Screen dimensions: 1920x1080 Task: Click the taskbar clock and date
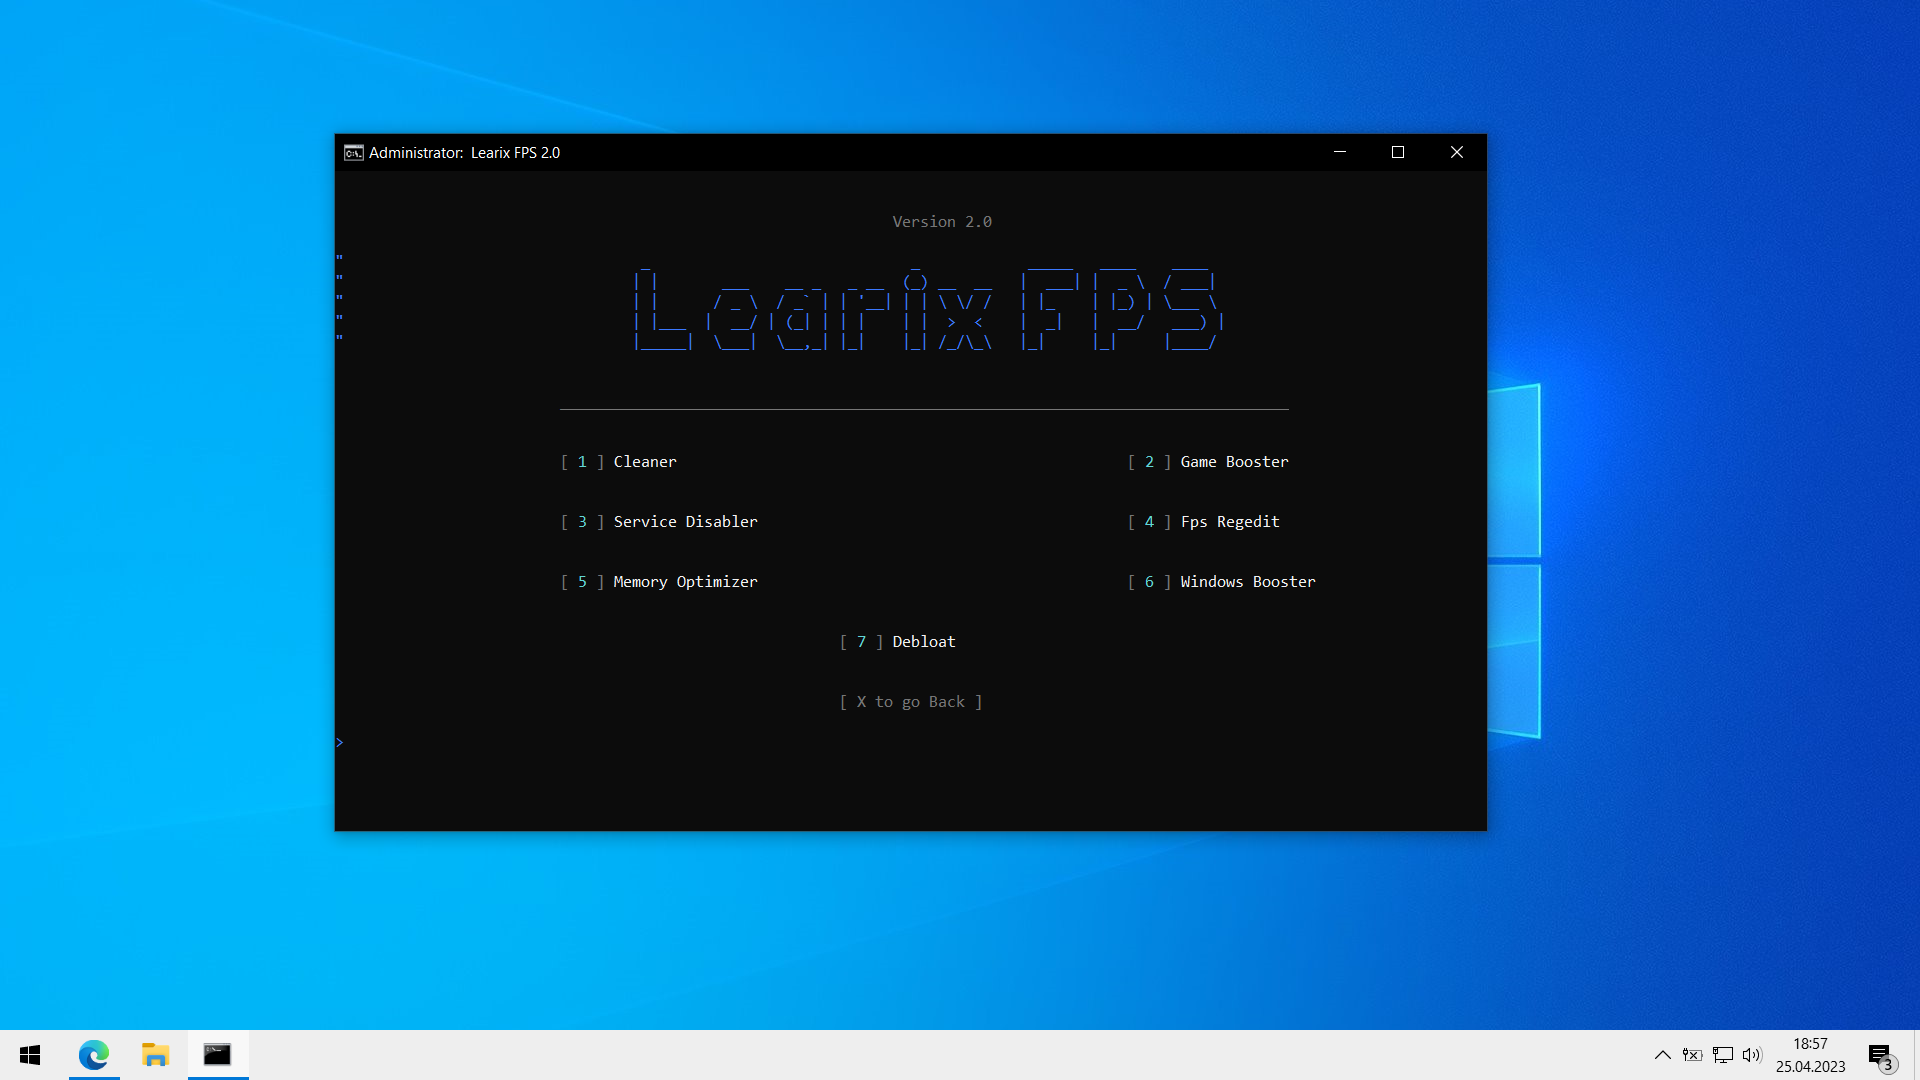[1810, 1055]
